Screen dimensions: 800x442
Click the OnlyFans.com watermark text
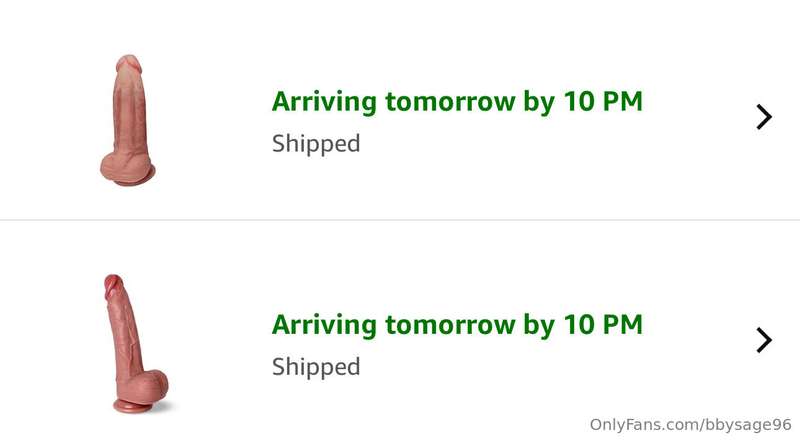(x=690, y=425)
